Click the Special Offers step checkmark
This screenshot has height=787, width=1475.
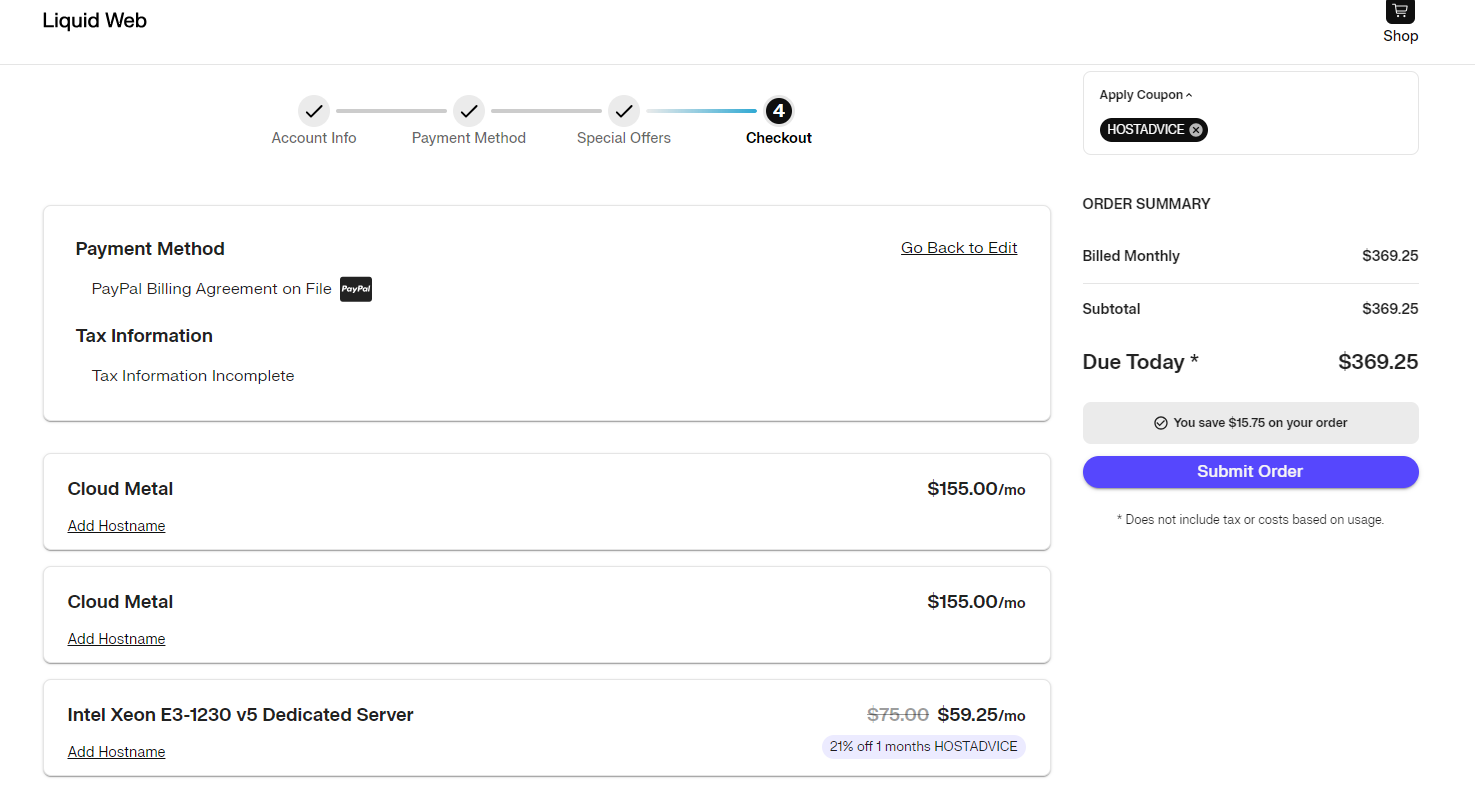click(624, 111)
